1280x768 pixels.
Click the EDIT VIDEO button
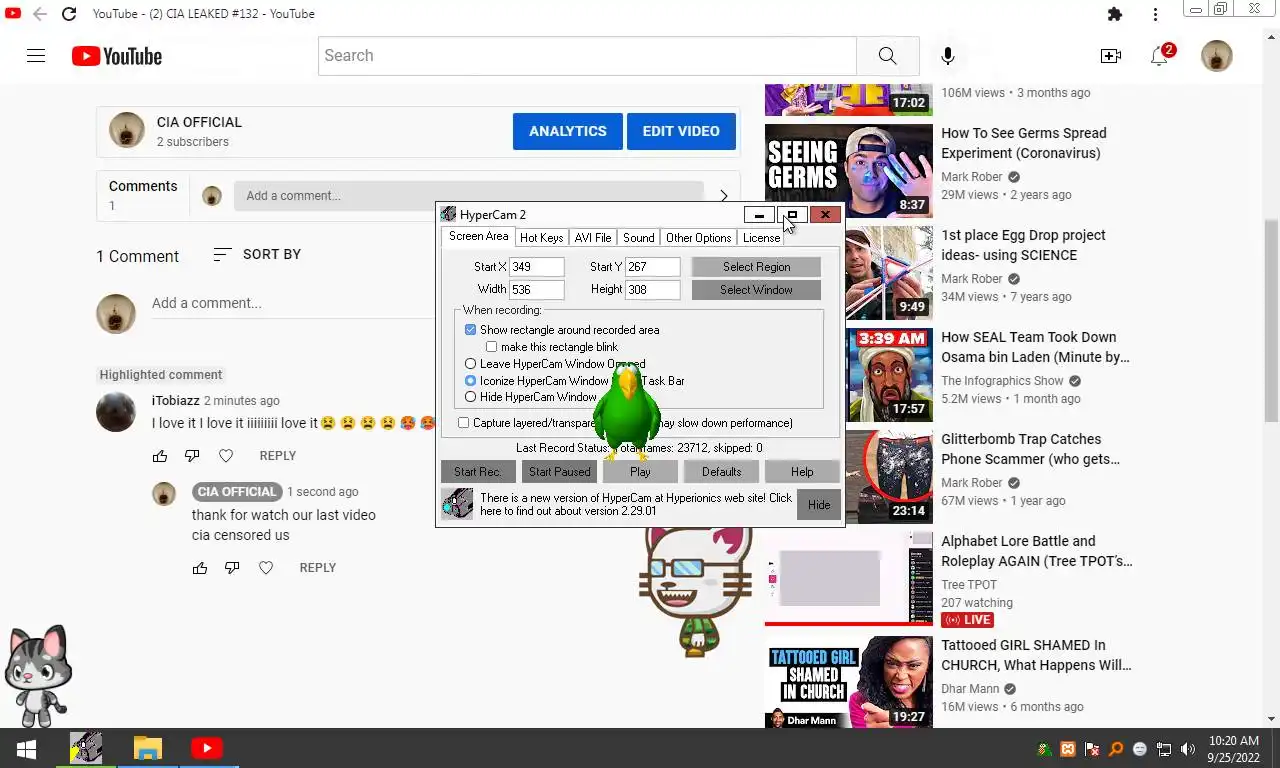[x=681, y=131]
